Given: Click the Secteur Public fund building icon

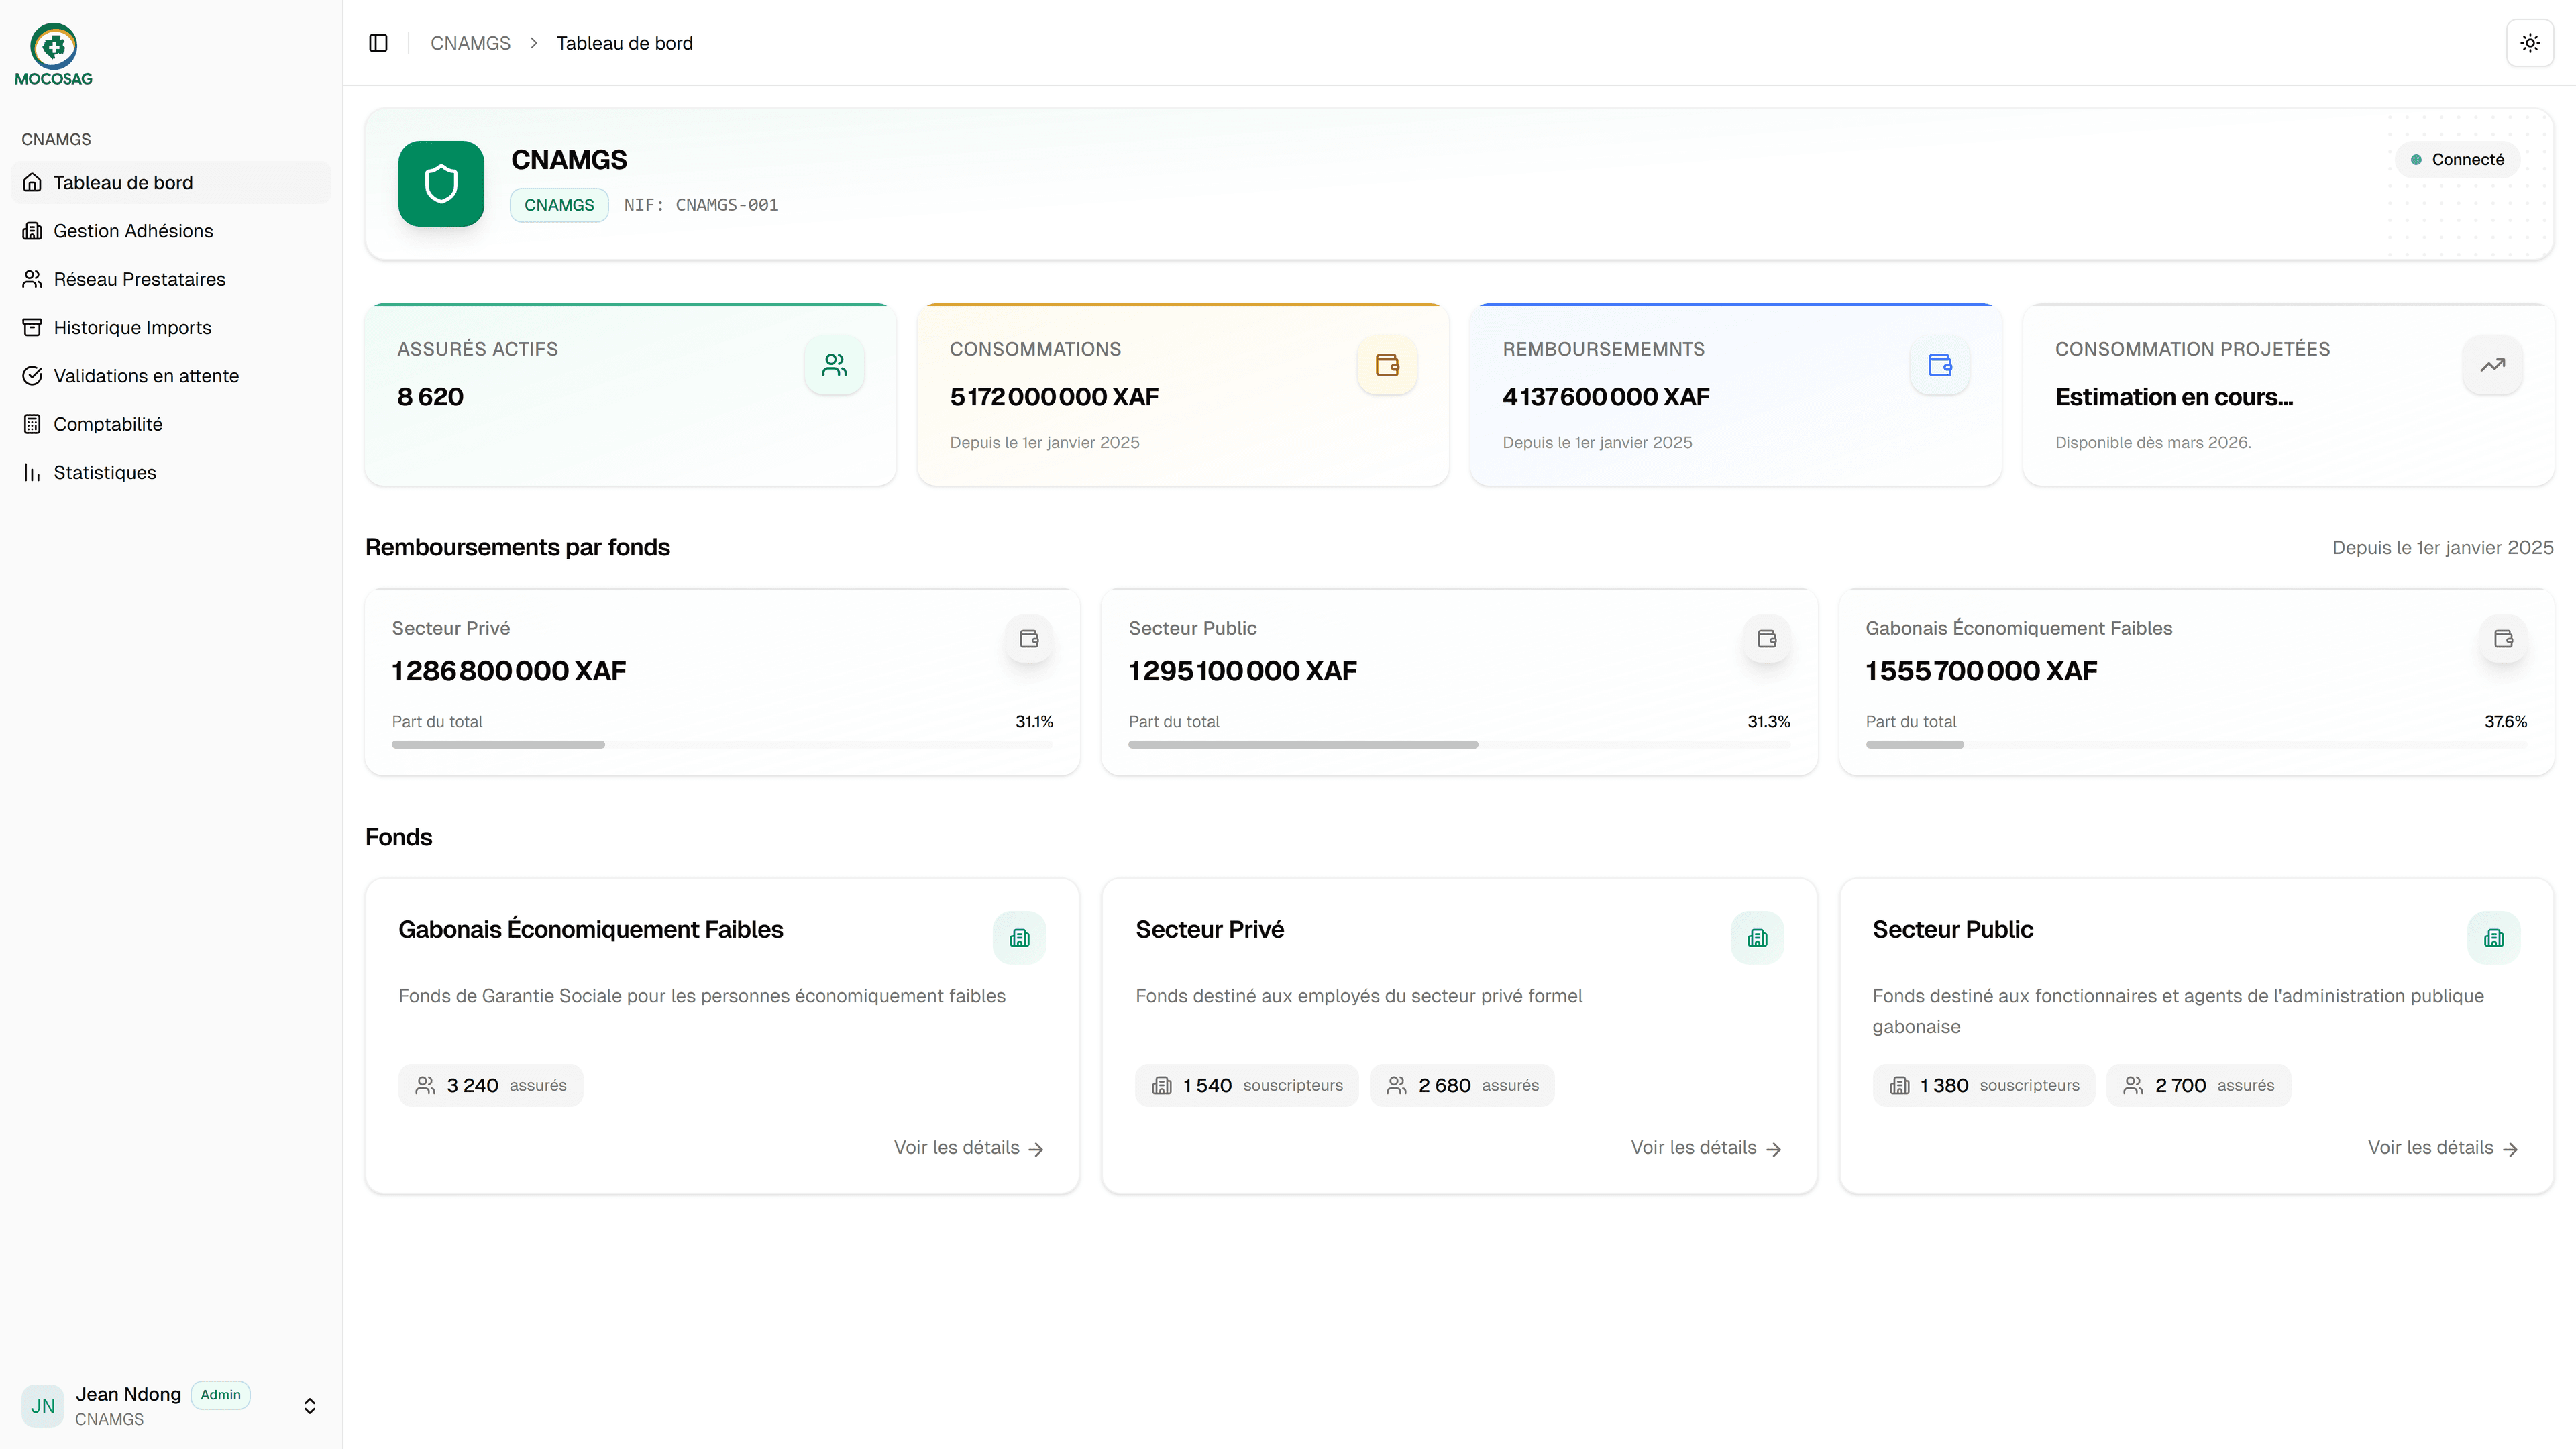Looking at the screenshot, I should (x=2494, y=938).
